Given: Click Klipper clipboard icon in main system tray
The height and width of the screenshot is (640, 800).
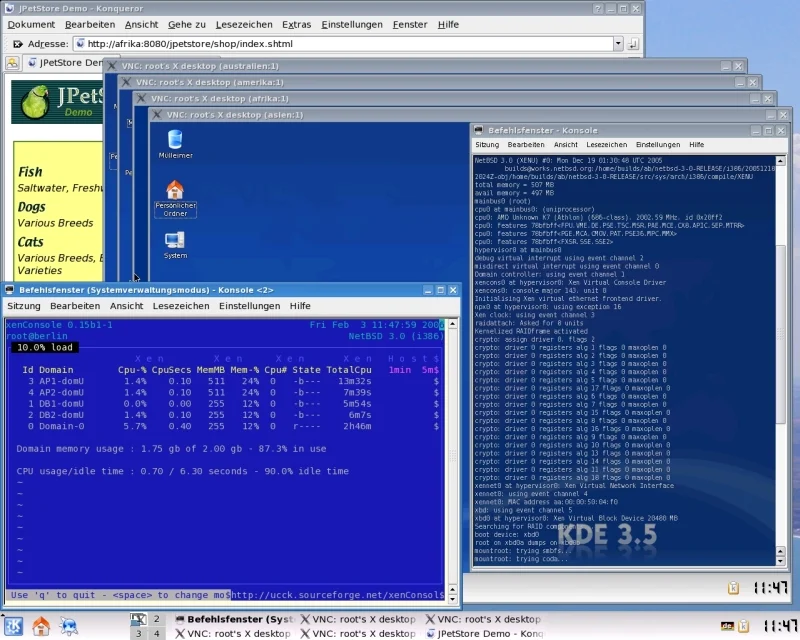Looking at the screenshot, I should pos(744,626).
